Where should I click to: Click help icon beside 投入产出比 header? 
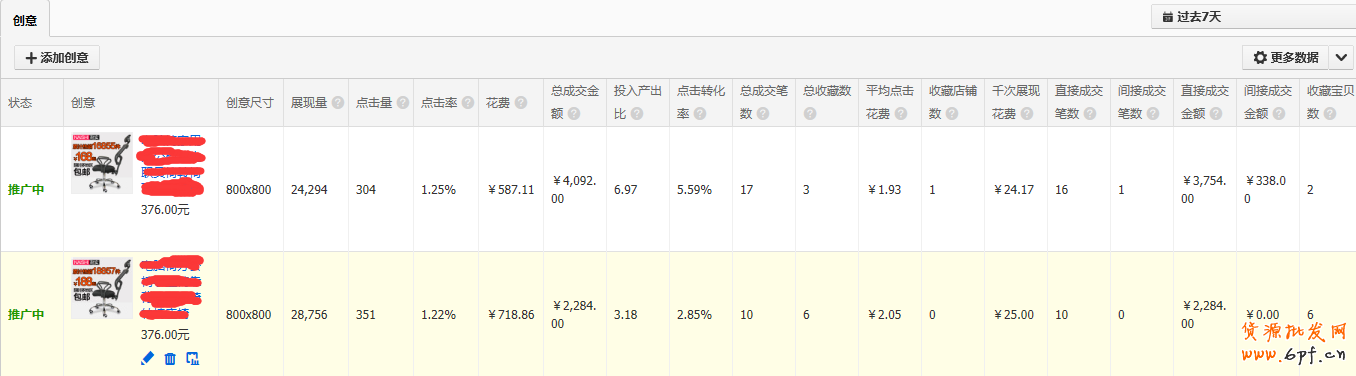(636, 114)
